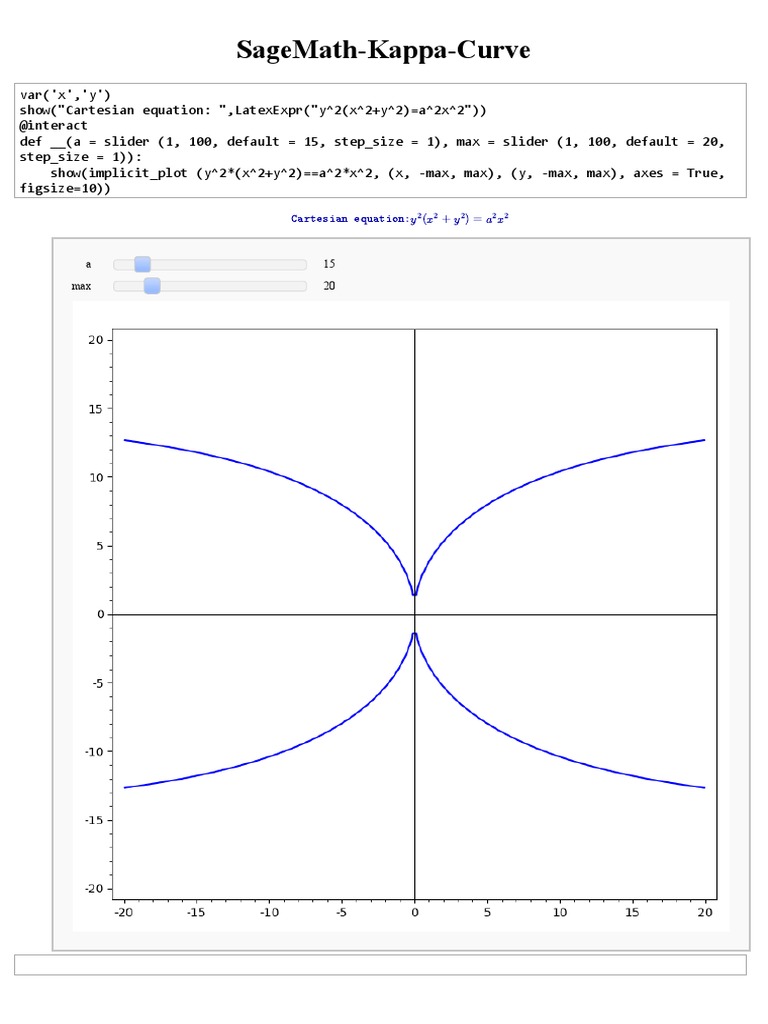Click the '@interact' line in the code
Screen dimensions: 768x1024
tap(53, 125)
